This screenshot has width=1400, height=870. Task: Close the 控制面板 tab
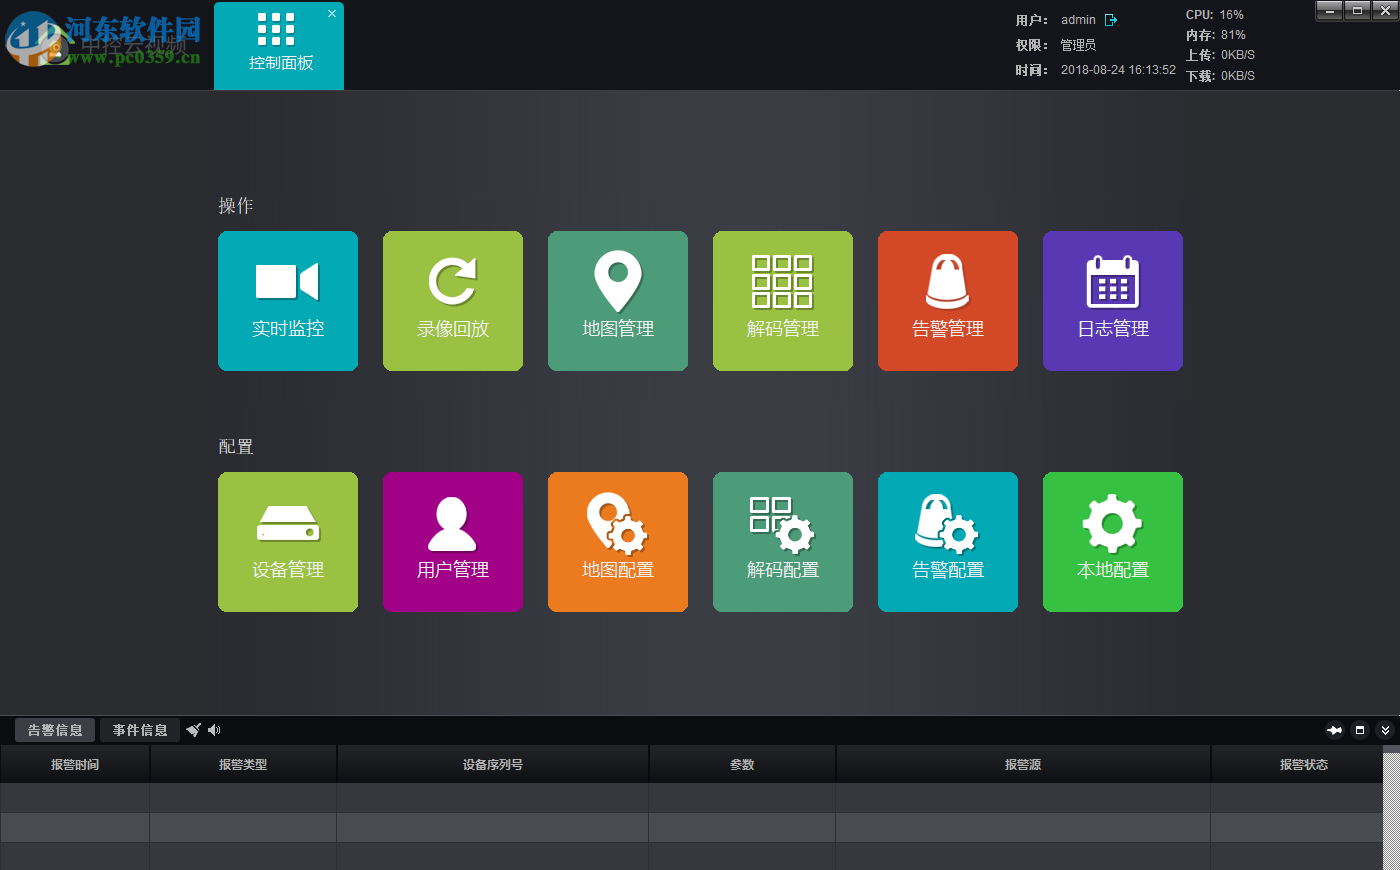click(x=332, y=14)
